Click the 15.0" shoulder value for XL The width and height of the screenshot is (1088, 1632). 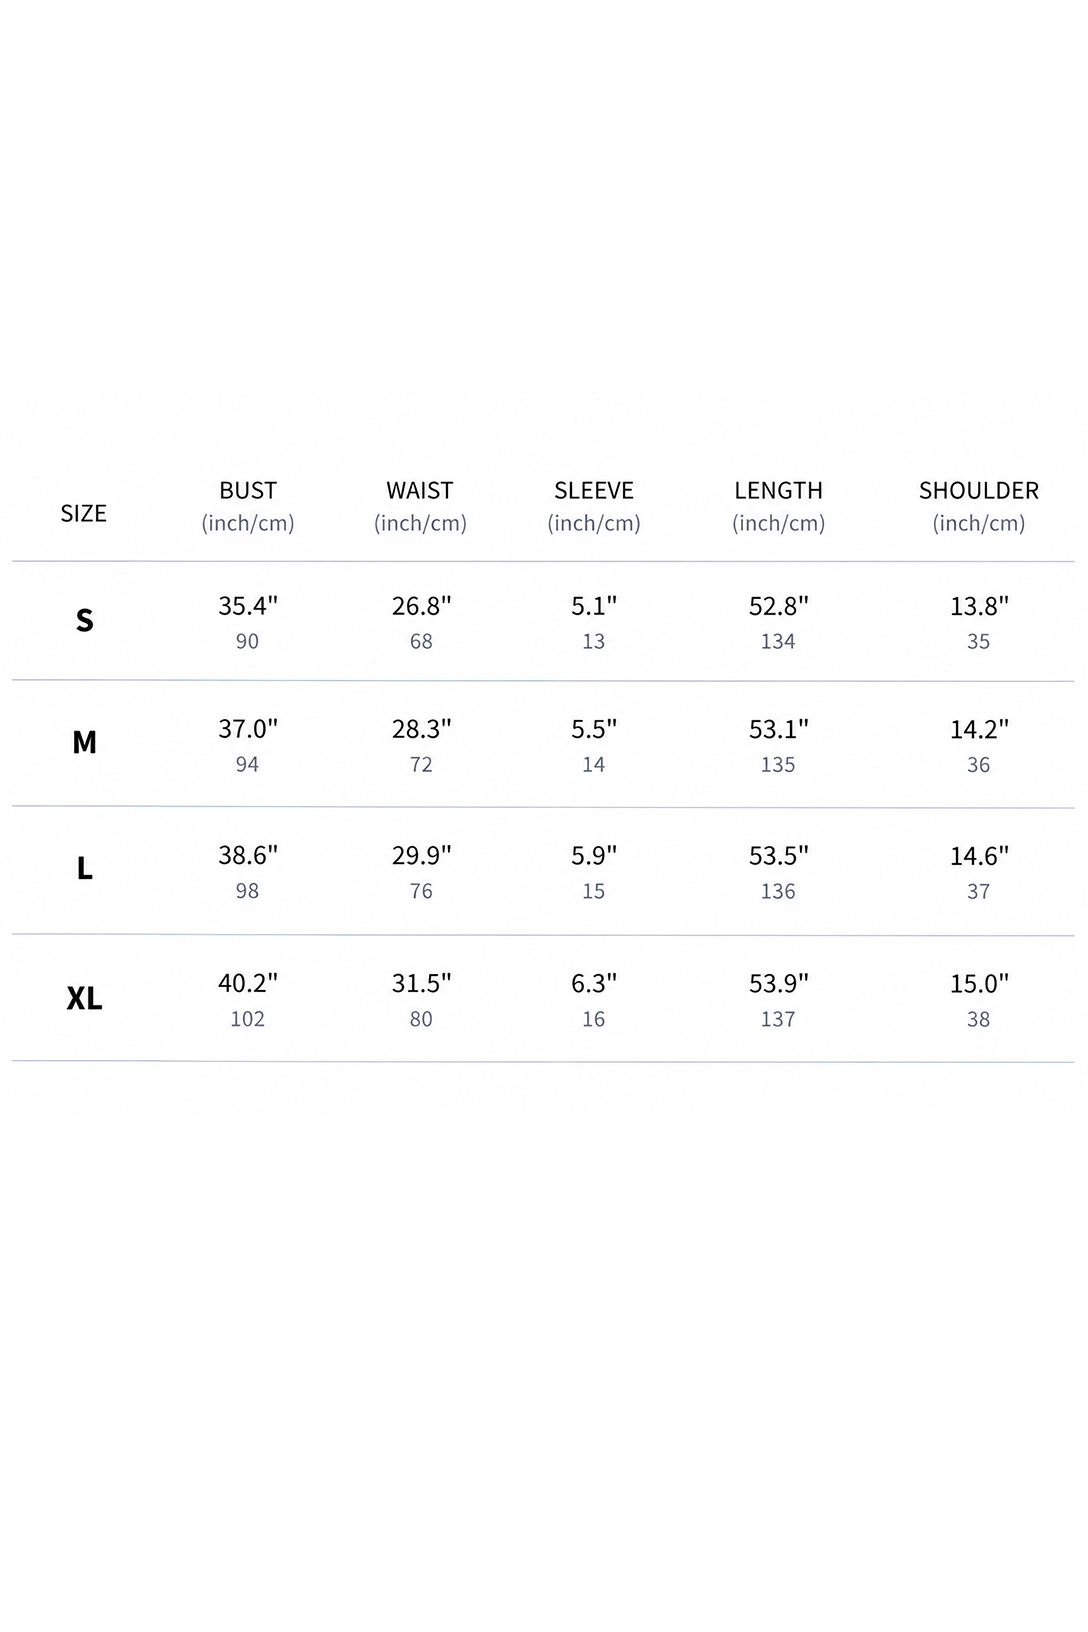coord(979,983)
